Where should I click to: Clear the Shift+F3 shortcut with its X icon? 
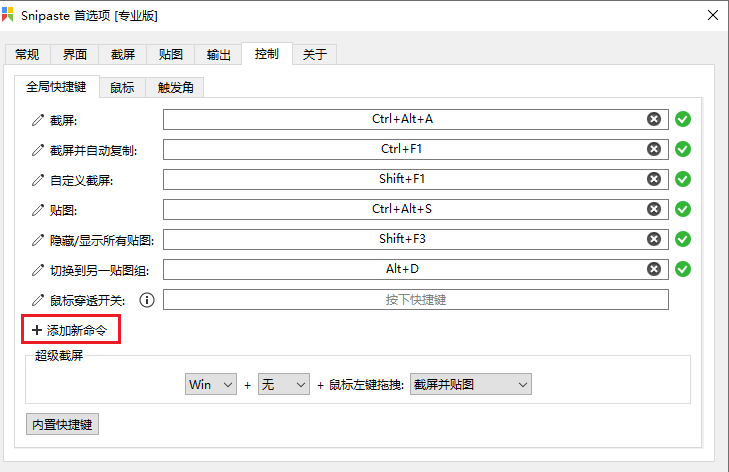pyautogui.click(x=654, y=239)
